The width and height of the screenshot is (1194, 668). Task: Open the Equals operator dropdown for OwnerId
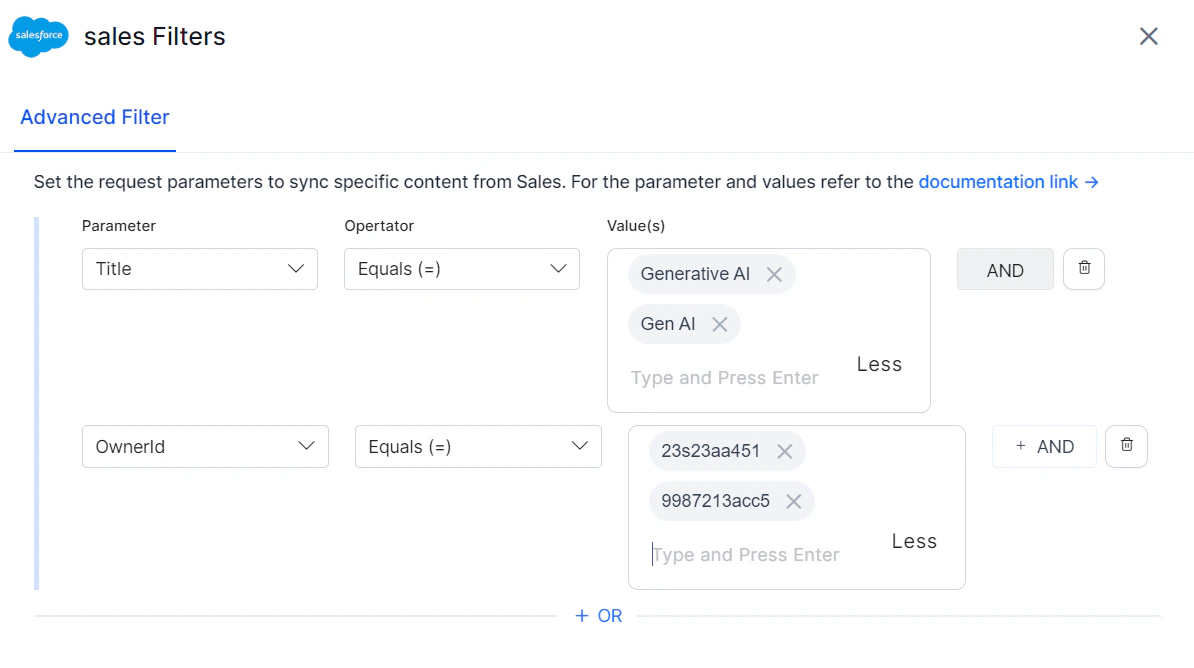478,446
